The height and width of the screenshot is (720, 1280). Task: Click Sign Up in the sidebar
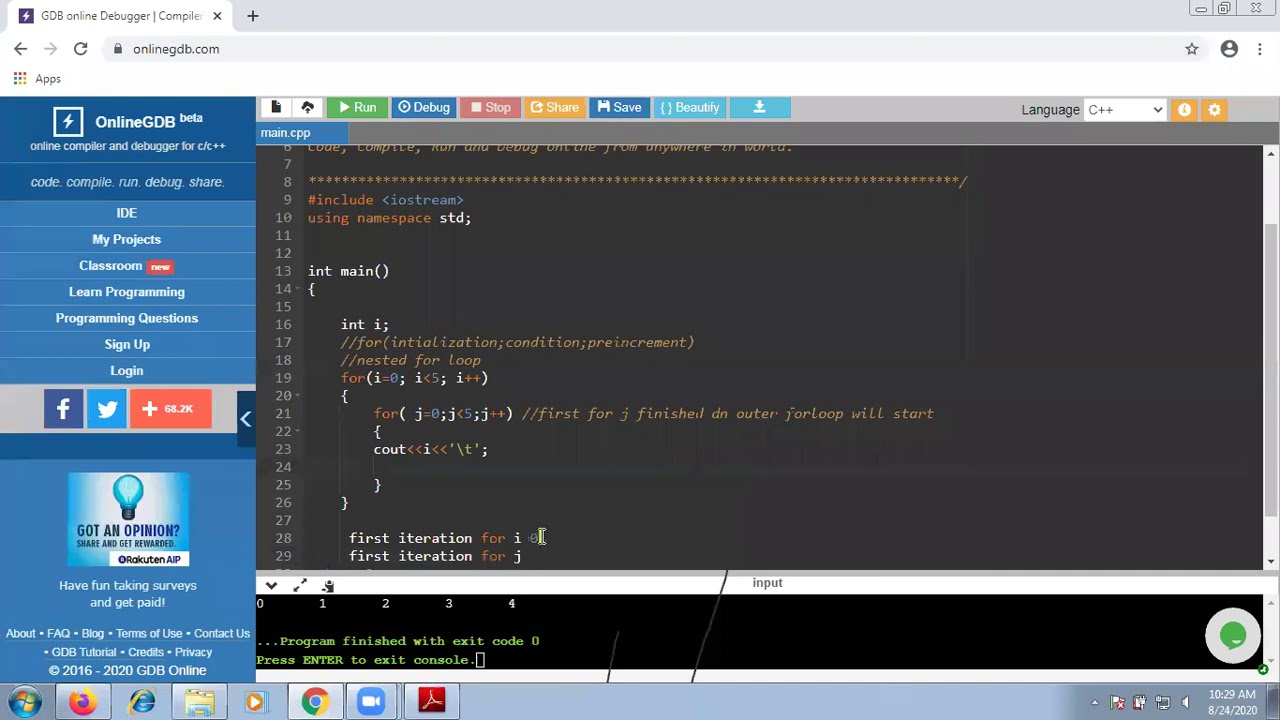point(126,344)
